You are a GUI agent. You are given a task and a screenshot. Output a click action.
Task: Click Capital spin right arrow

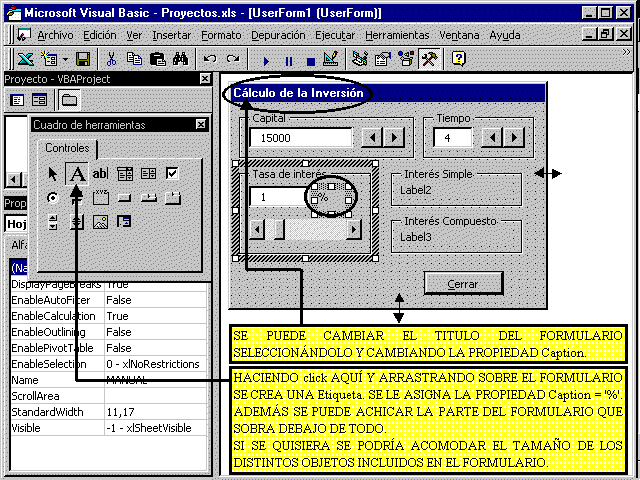394,138
